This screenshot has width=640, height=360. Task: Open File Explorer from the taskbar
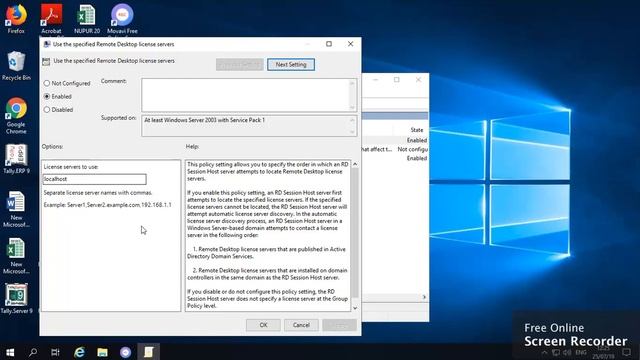click(x=102, y=352)
